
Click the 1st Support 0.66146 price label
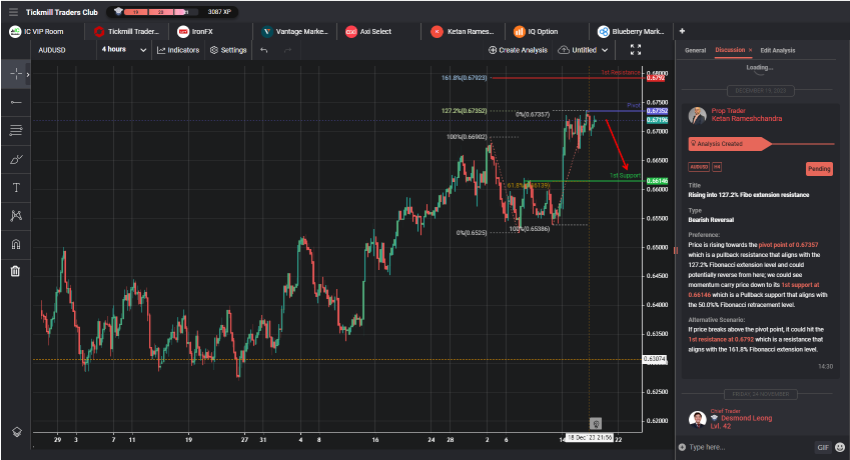point(658,181)
